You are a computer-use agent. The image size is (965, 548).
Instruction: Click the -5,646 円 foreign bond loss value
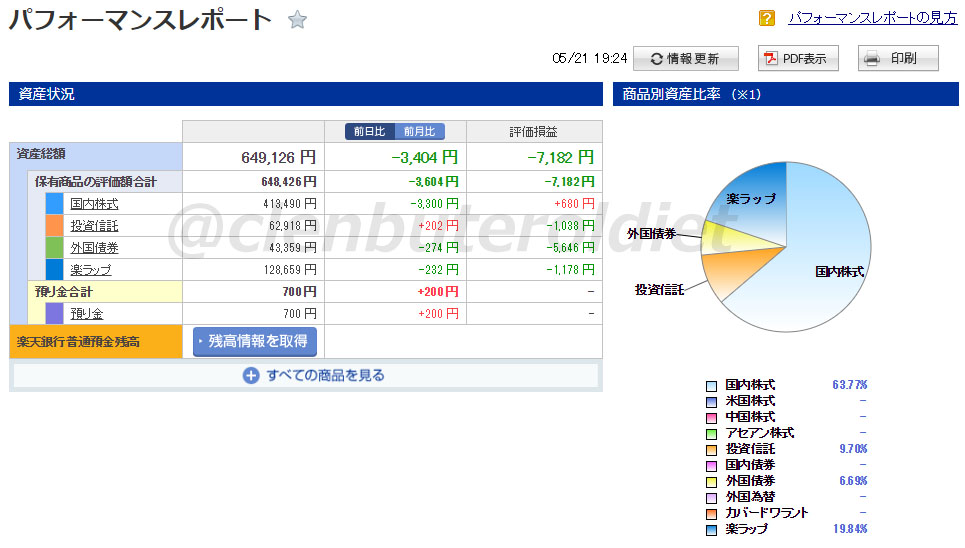pyautogui.click(x=571, y=248)
